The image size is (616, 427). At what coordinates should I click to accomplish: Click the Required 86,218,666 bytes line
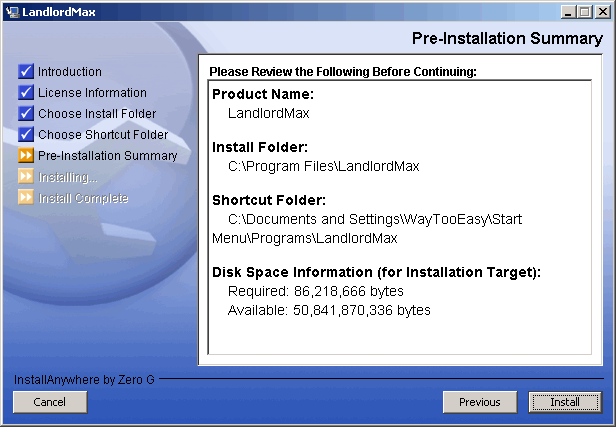tap(316, 291)
